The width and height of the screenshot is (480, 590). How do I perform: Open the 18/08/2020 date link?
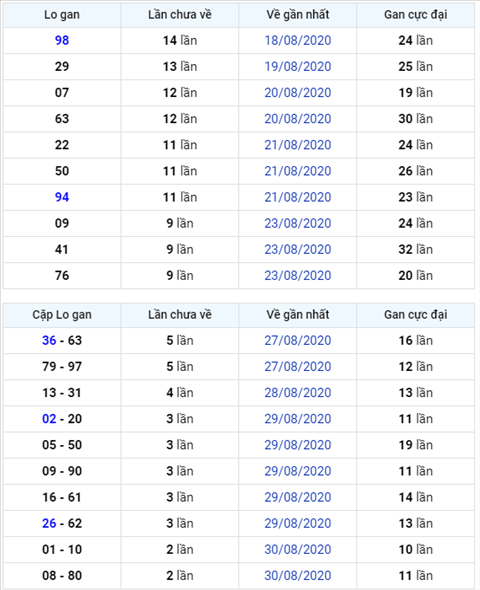(x=298, y=40)
